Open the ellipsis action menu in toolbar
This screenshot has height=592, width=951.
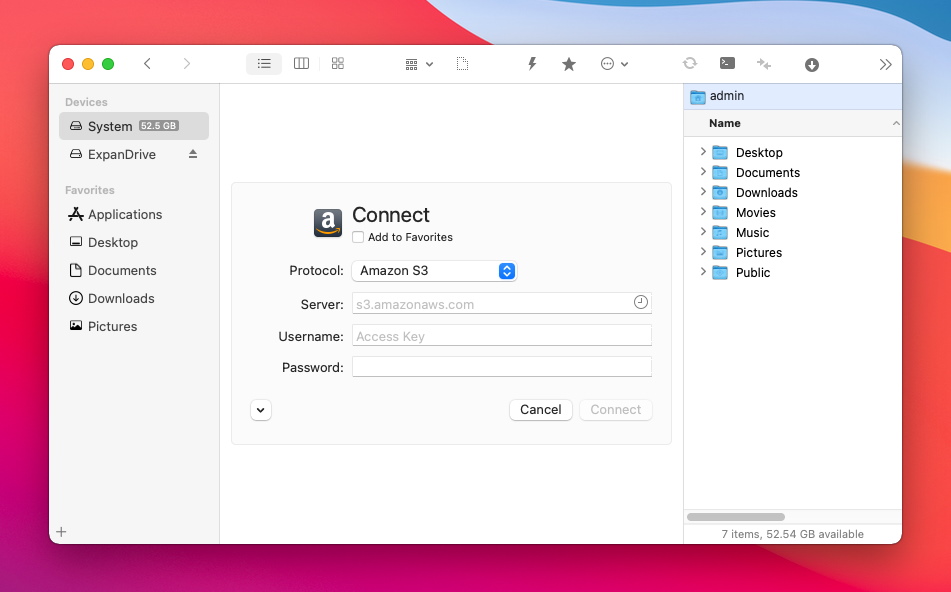coord(614,64)
